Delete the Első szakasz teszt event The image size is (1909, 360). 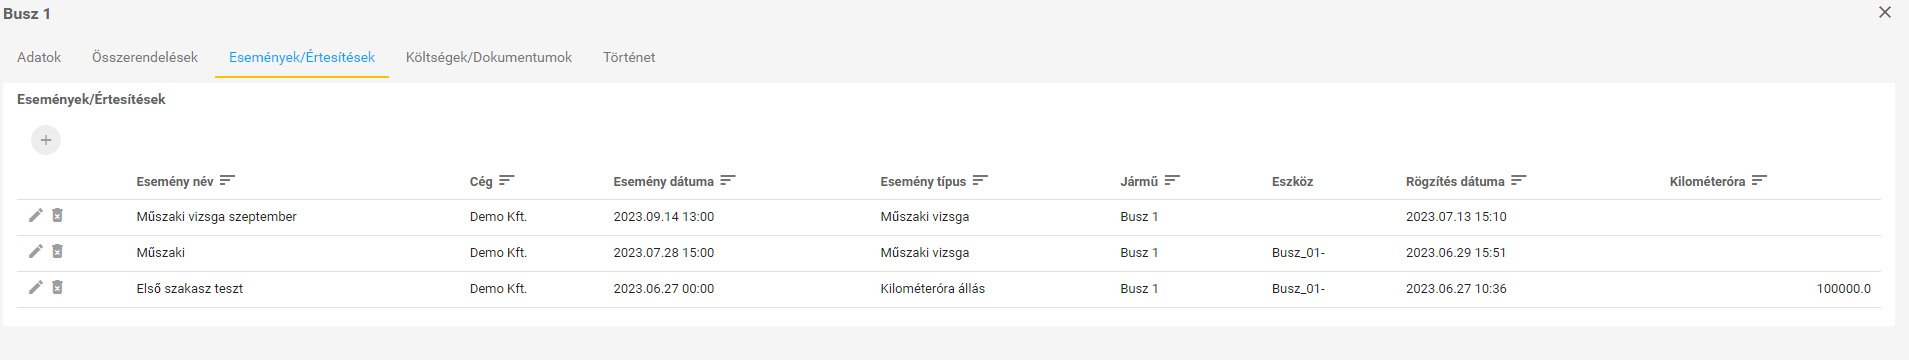(x=58, y=288)
